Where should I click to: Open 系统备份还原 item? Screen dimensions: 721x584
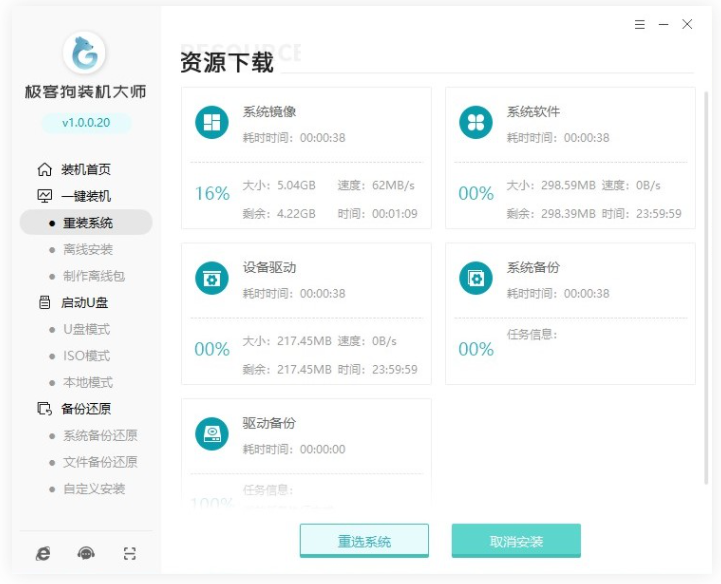coord(100,435)
